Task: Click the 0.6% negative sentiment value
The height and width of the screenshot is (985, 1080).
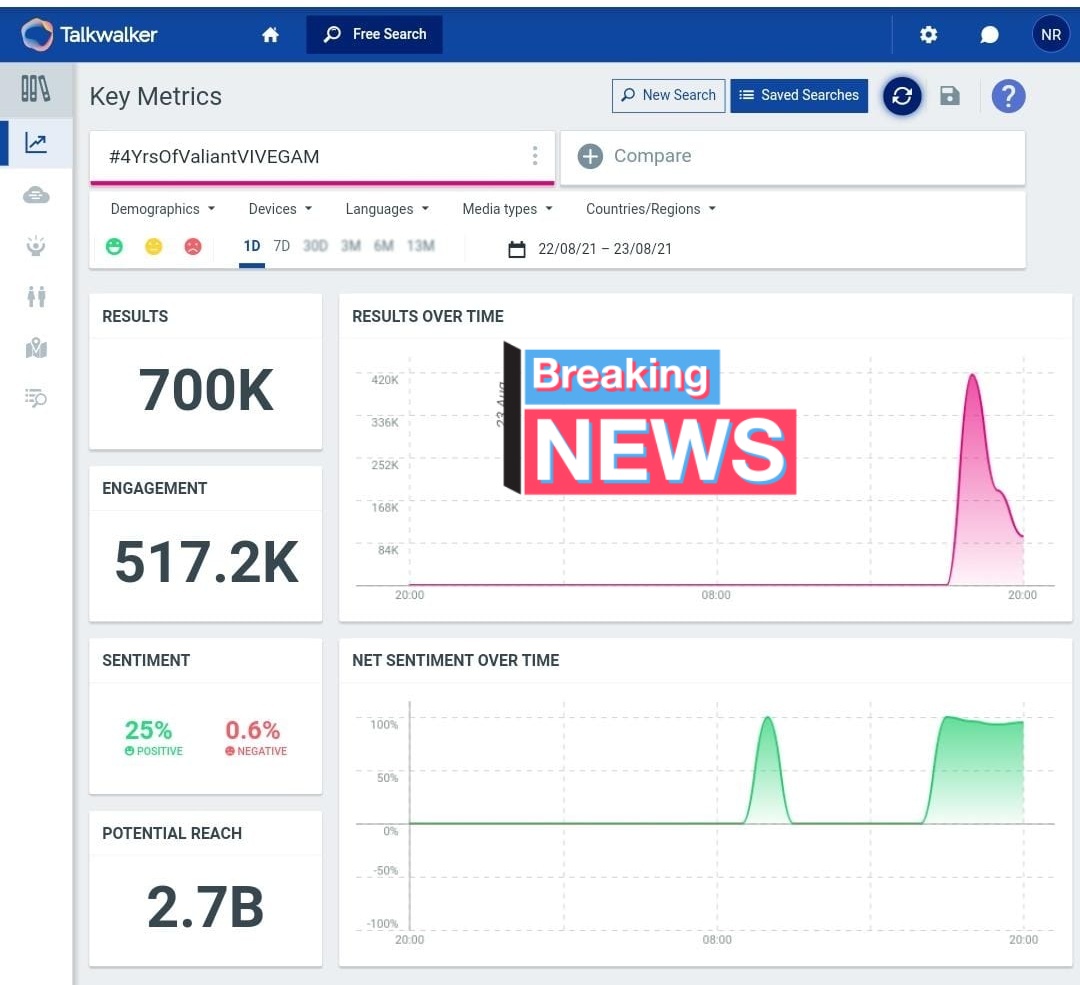Action: click(252, 730)
